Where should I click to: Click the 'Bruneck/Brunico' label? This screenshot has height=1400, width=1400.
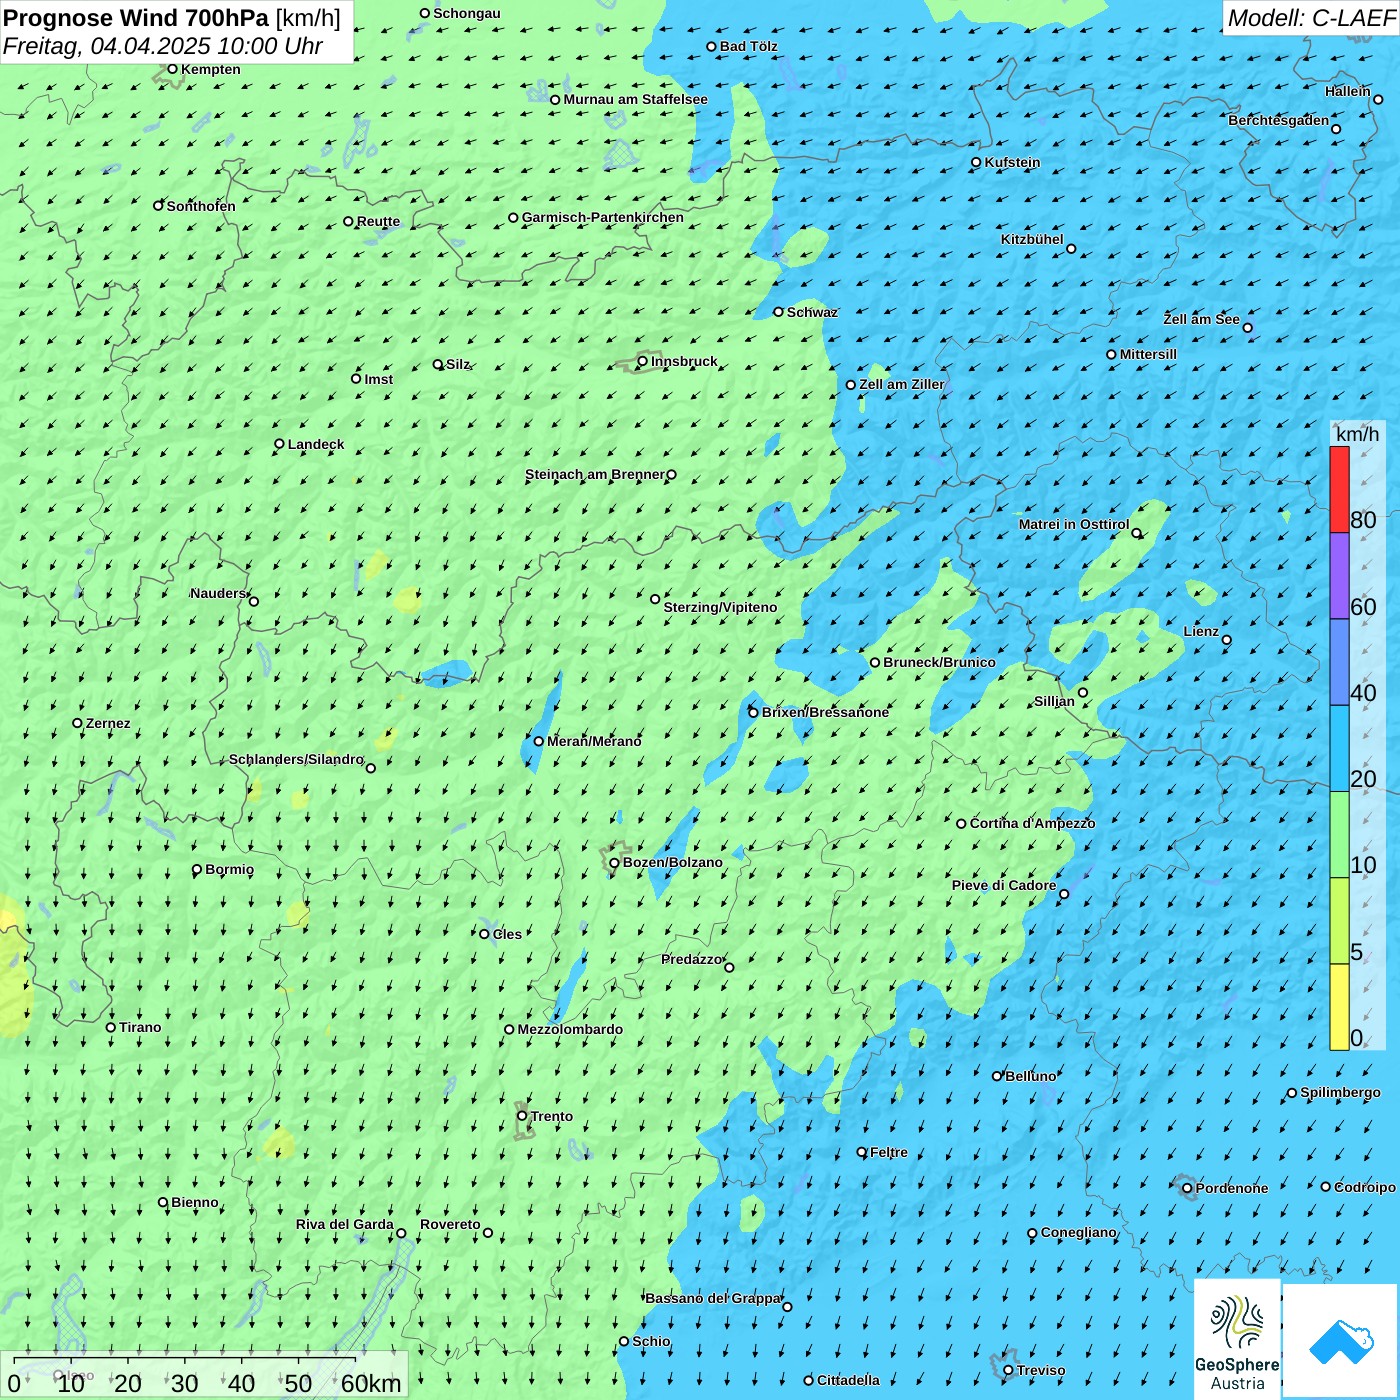939,662
